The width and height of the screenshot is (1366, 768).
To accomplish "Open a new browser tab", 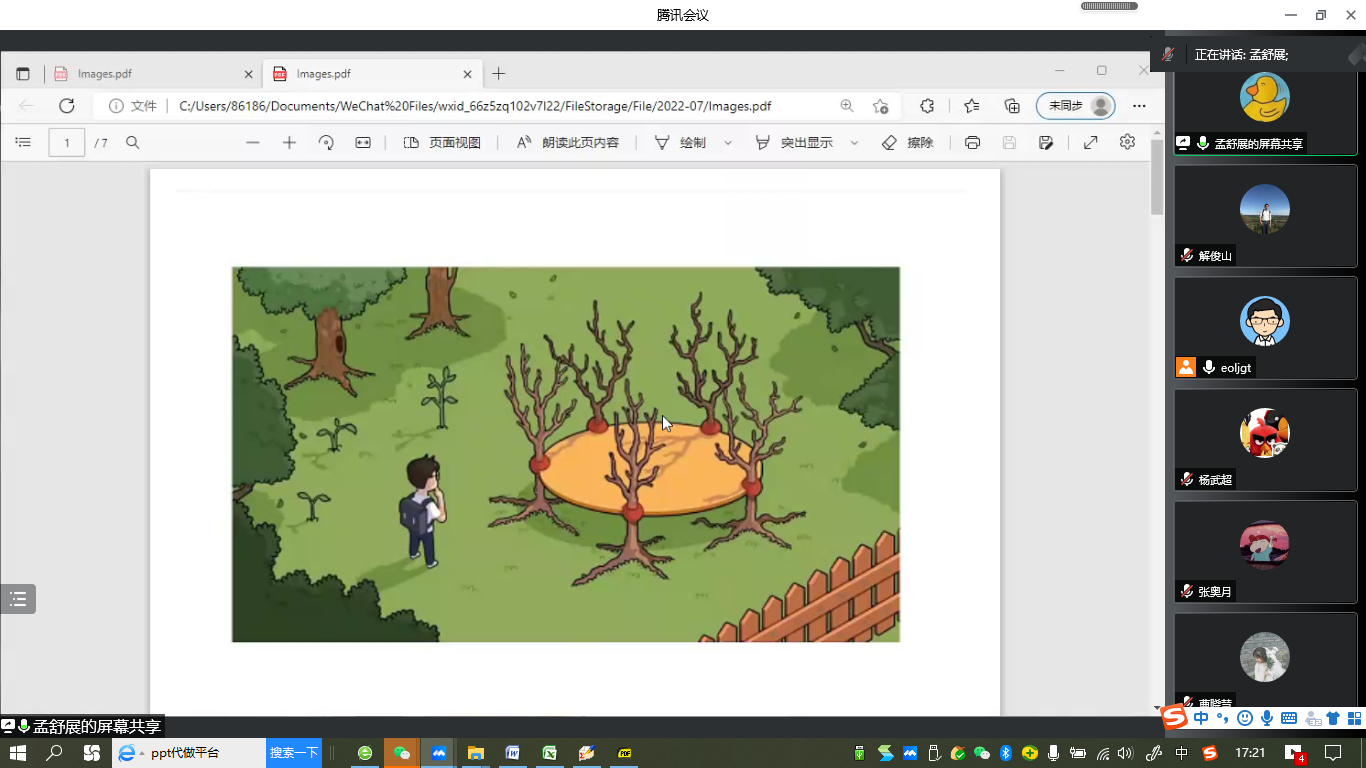I will pyautogui.click(x=499, y=74).
